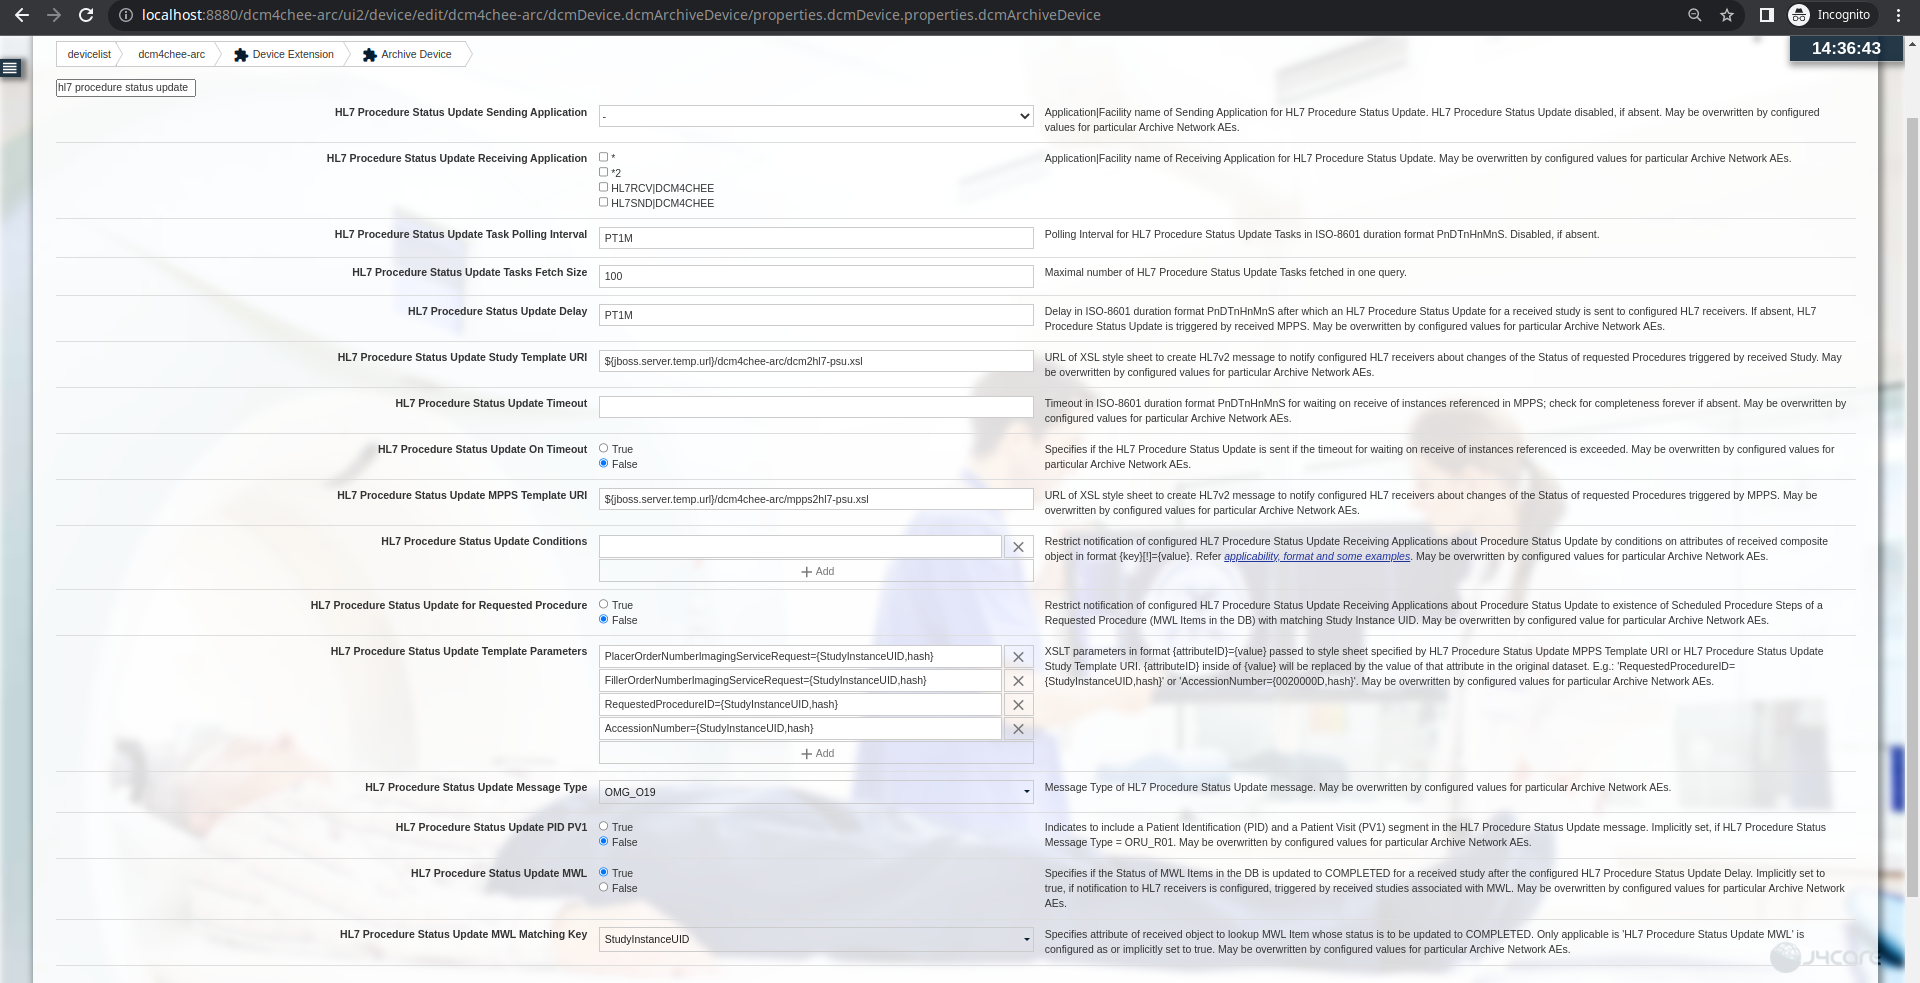
Task: Clear the Update Conditions field with X icon
Action: click(x=1018, y=547)
